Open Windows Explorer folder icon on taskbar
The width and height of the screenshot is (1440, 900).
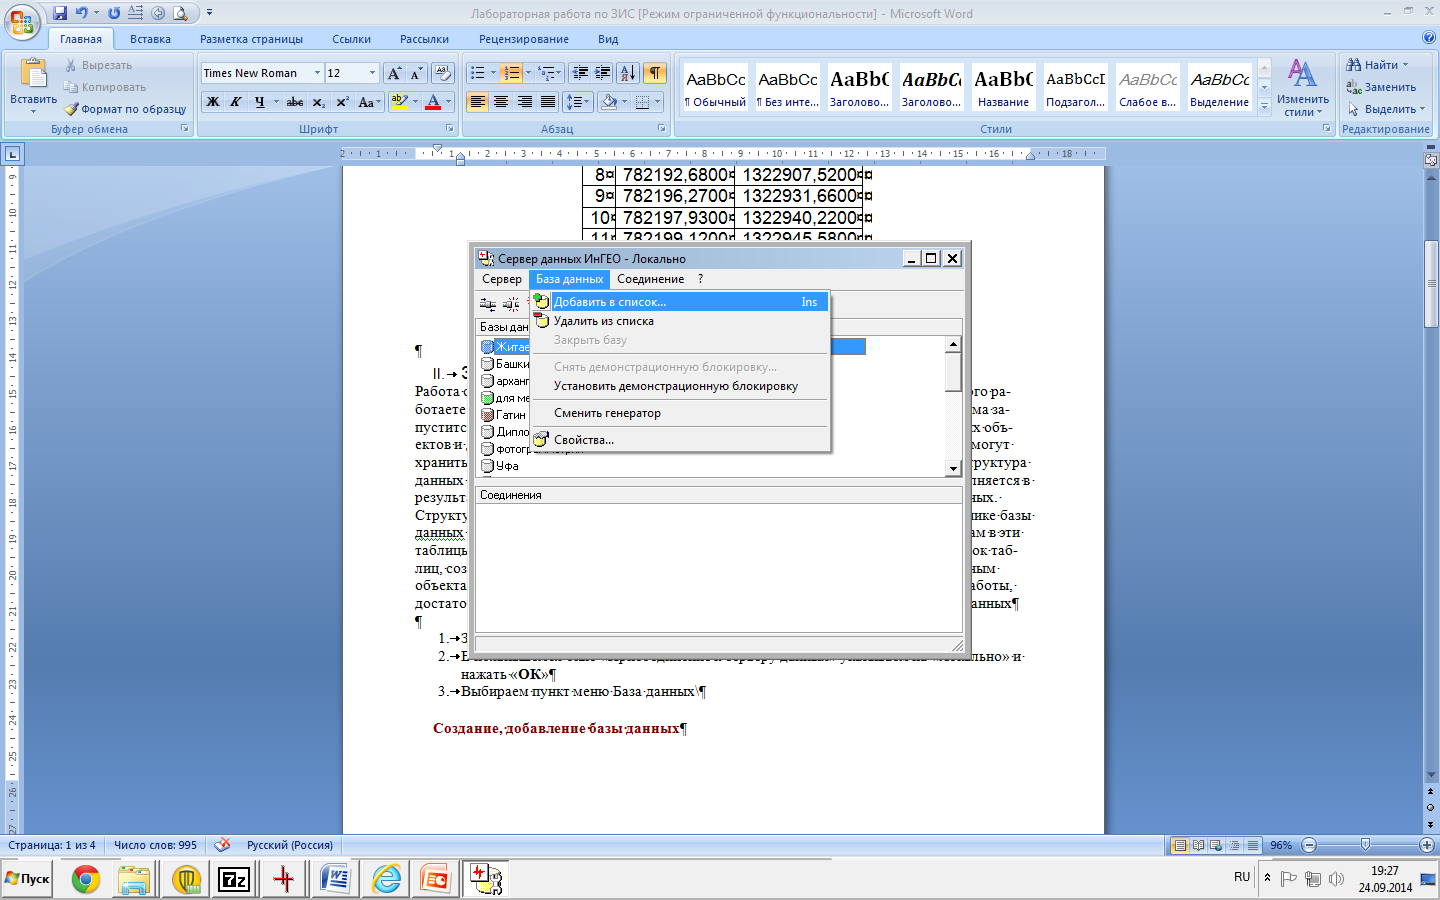134,879
